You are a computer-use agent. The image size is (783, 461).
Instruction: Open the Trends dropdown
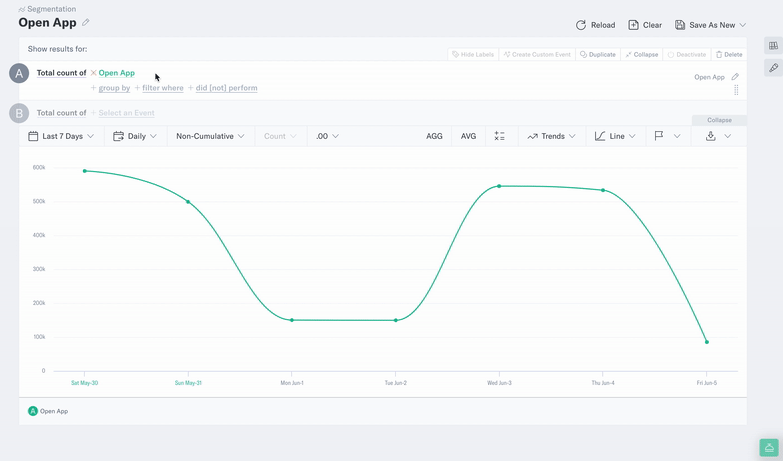552,136
